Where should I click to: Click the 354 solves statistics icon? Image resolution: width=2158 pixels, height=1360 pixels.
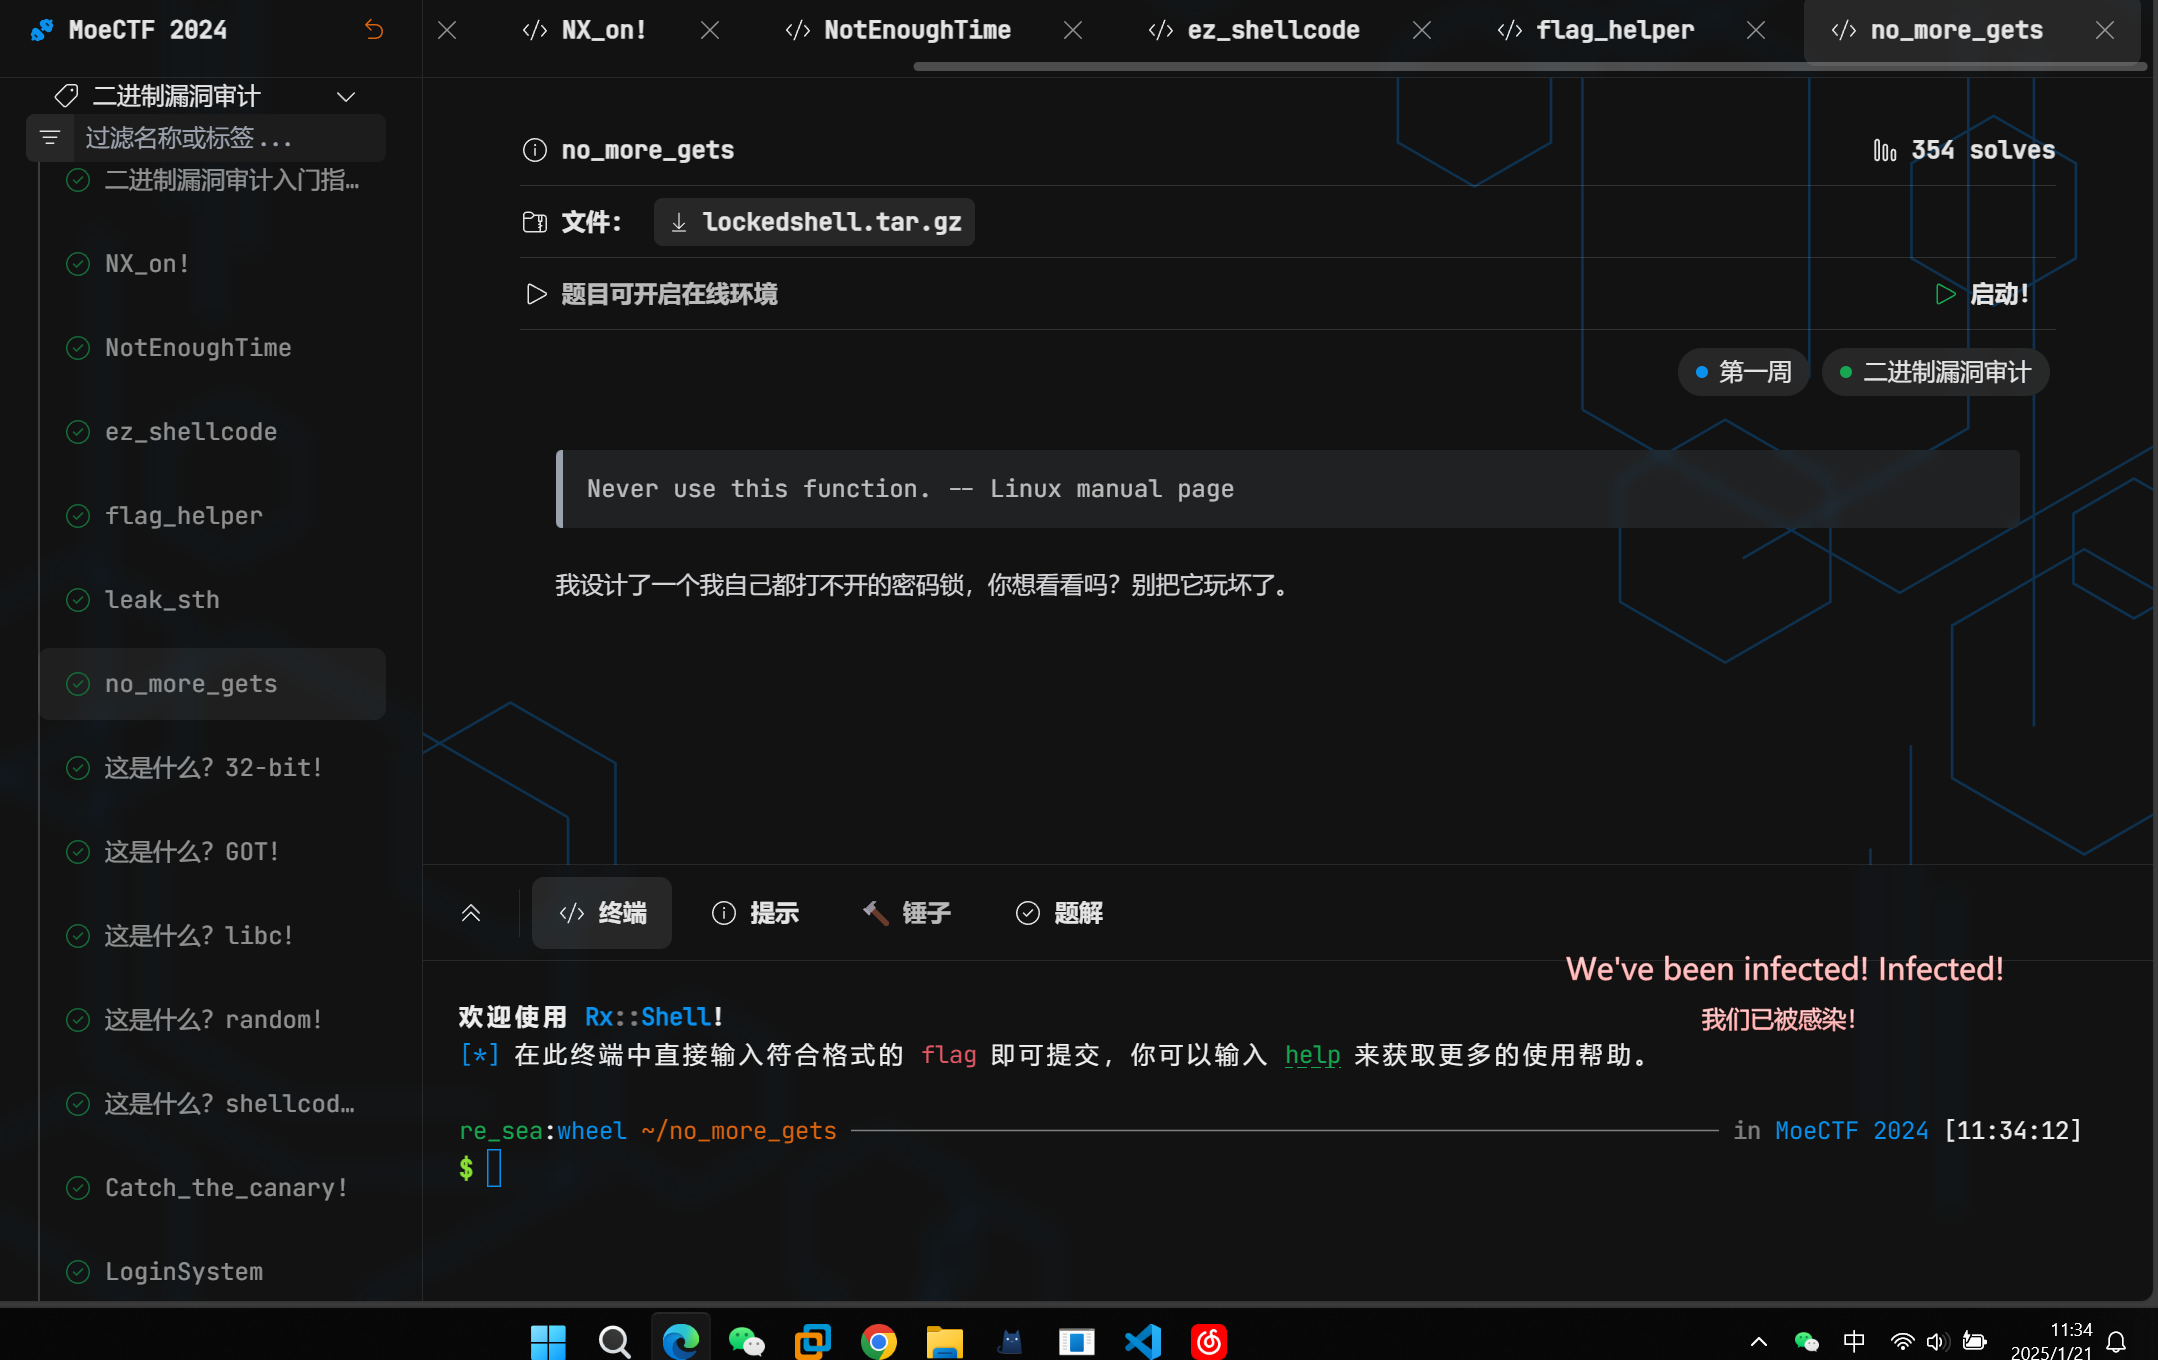[1885, 150]
